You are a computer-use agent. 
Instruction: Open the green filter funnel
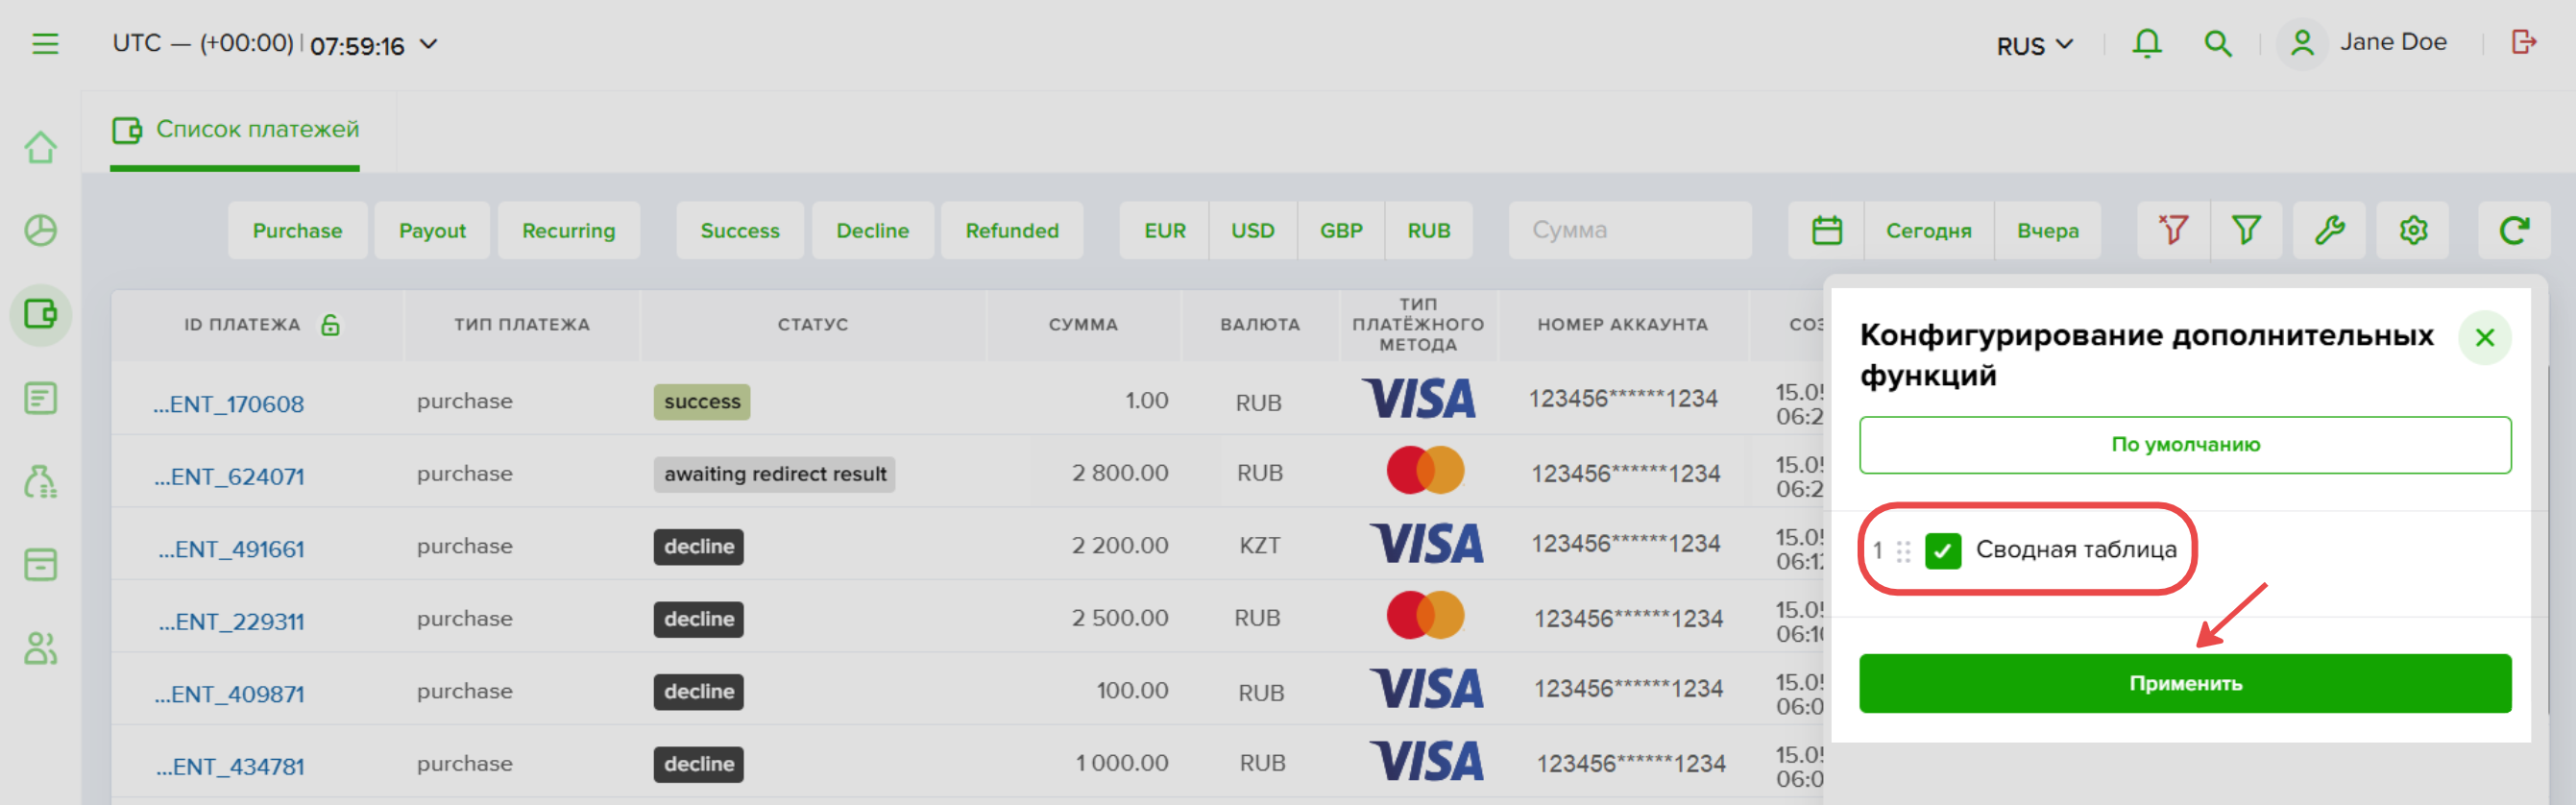point(2246,231)
